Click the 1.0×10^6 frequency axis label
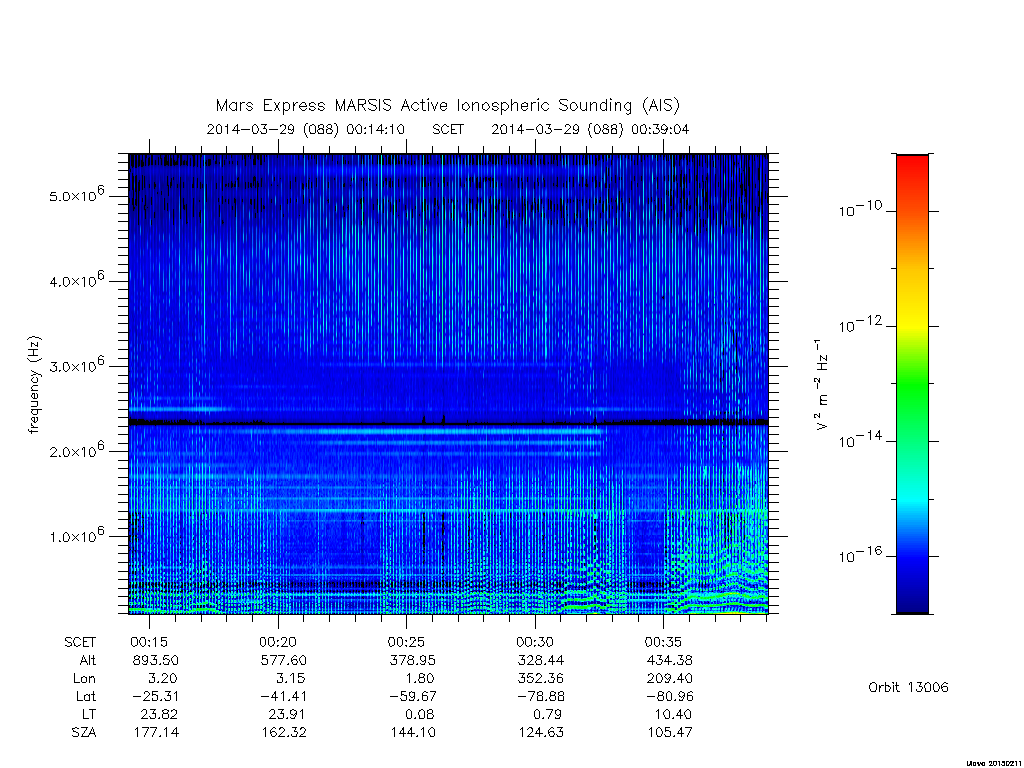The image size is (1024, 768). tap(76, 535)
